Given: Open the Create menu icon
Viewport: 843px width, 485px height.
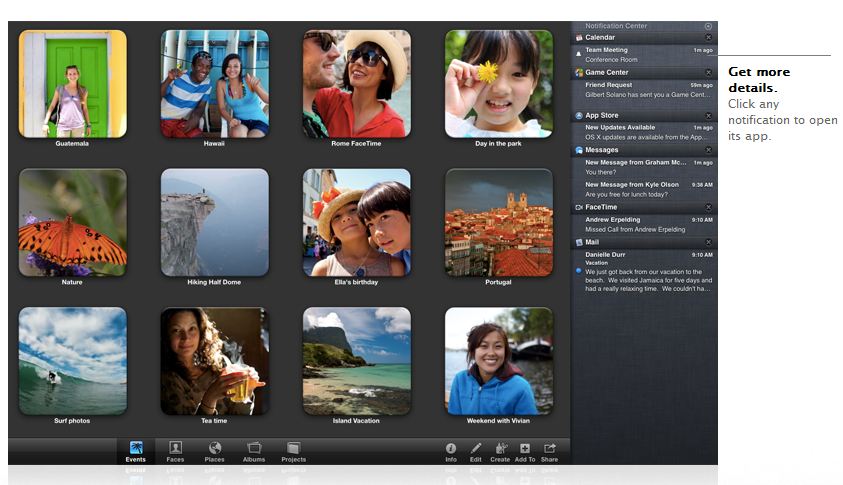Looking at the screenshot, I should pos(500,451).
